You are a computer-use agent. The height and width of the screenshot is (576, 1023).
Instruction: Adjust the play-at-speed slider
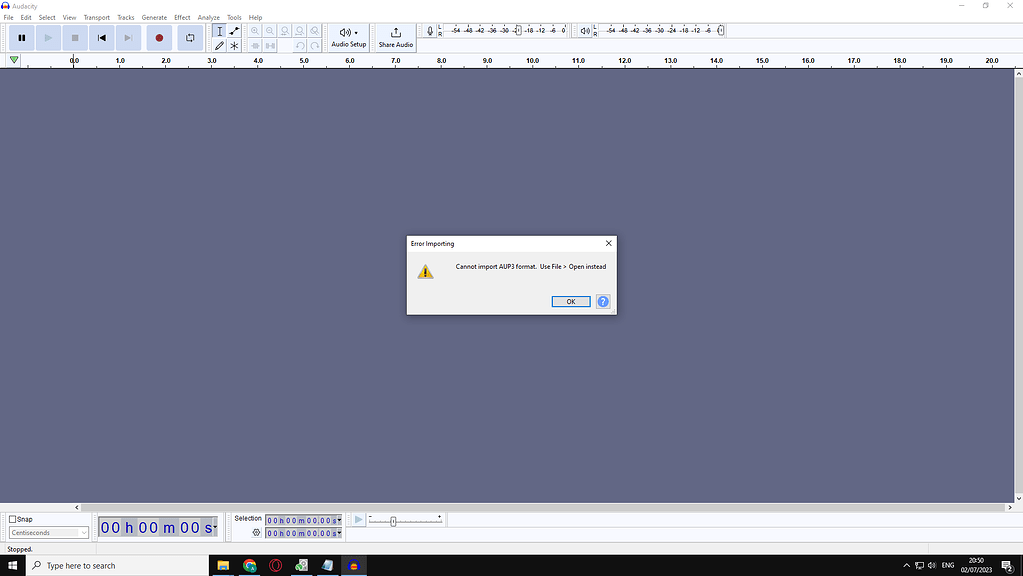click(x=395, y=520)
